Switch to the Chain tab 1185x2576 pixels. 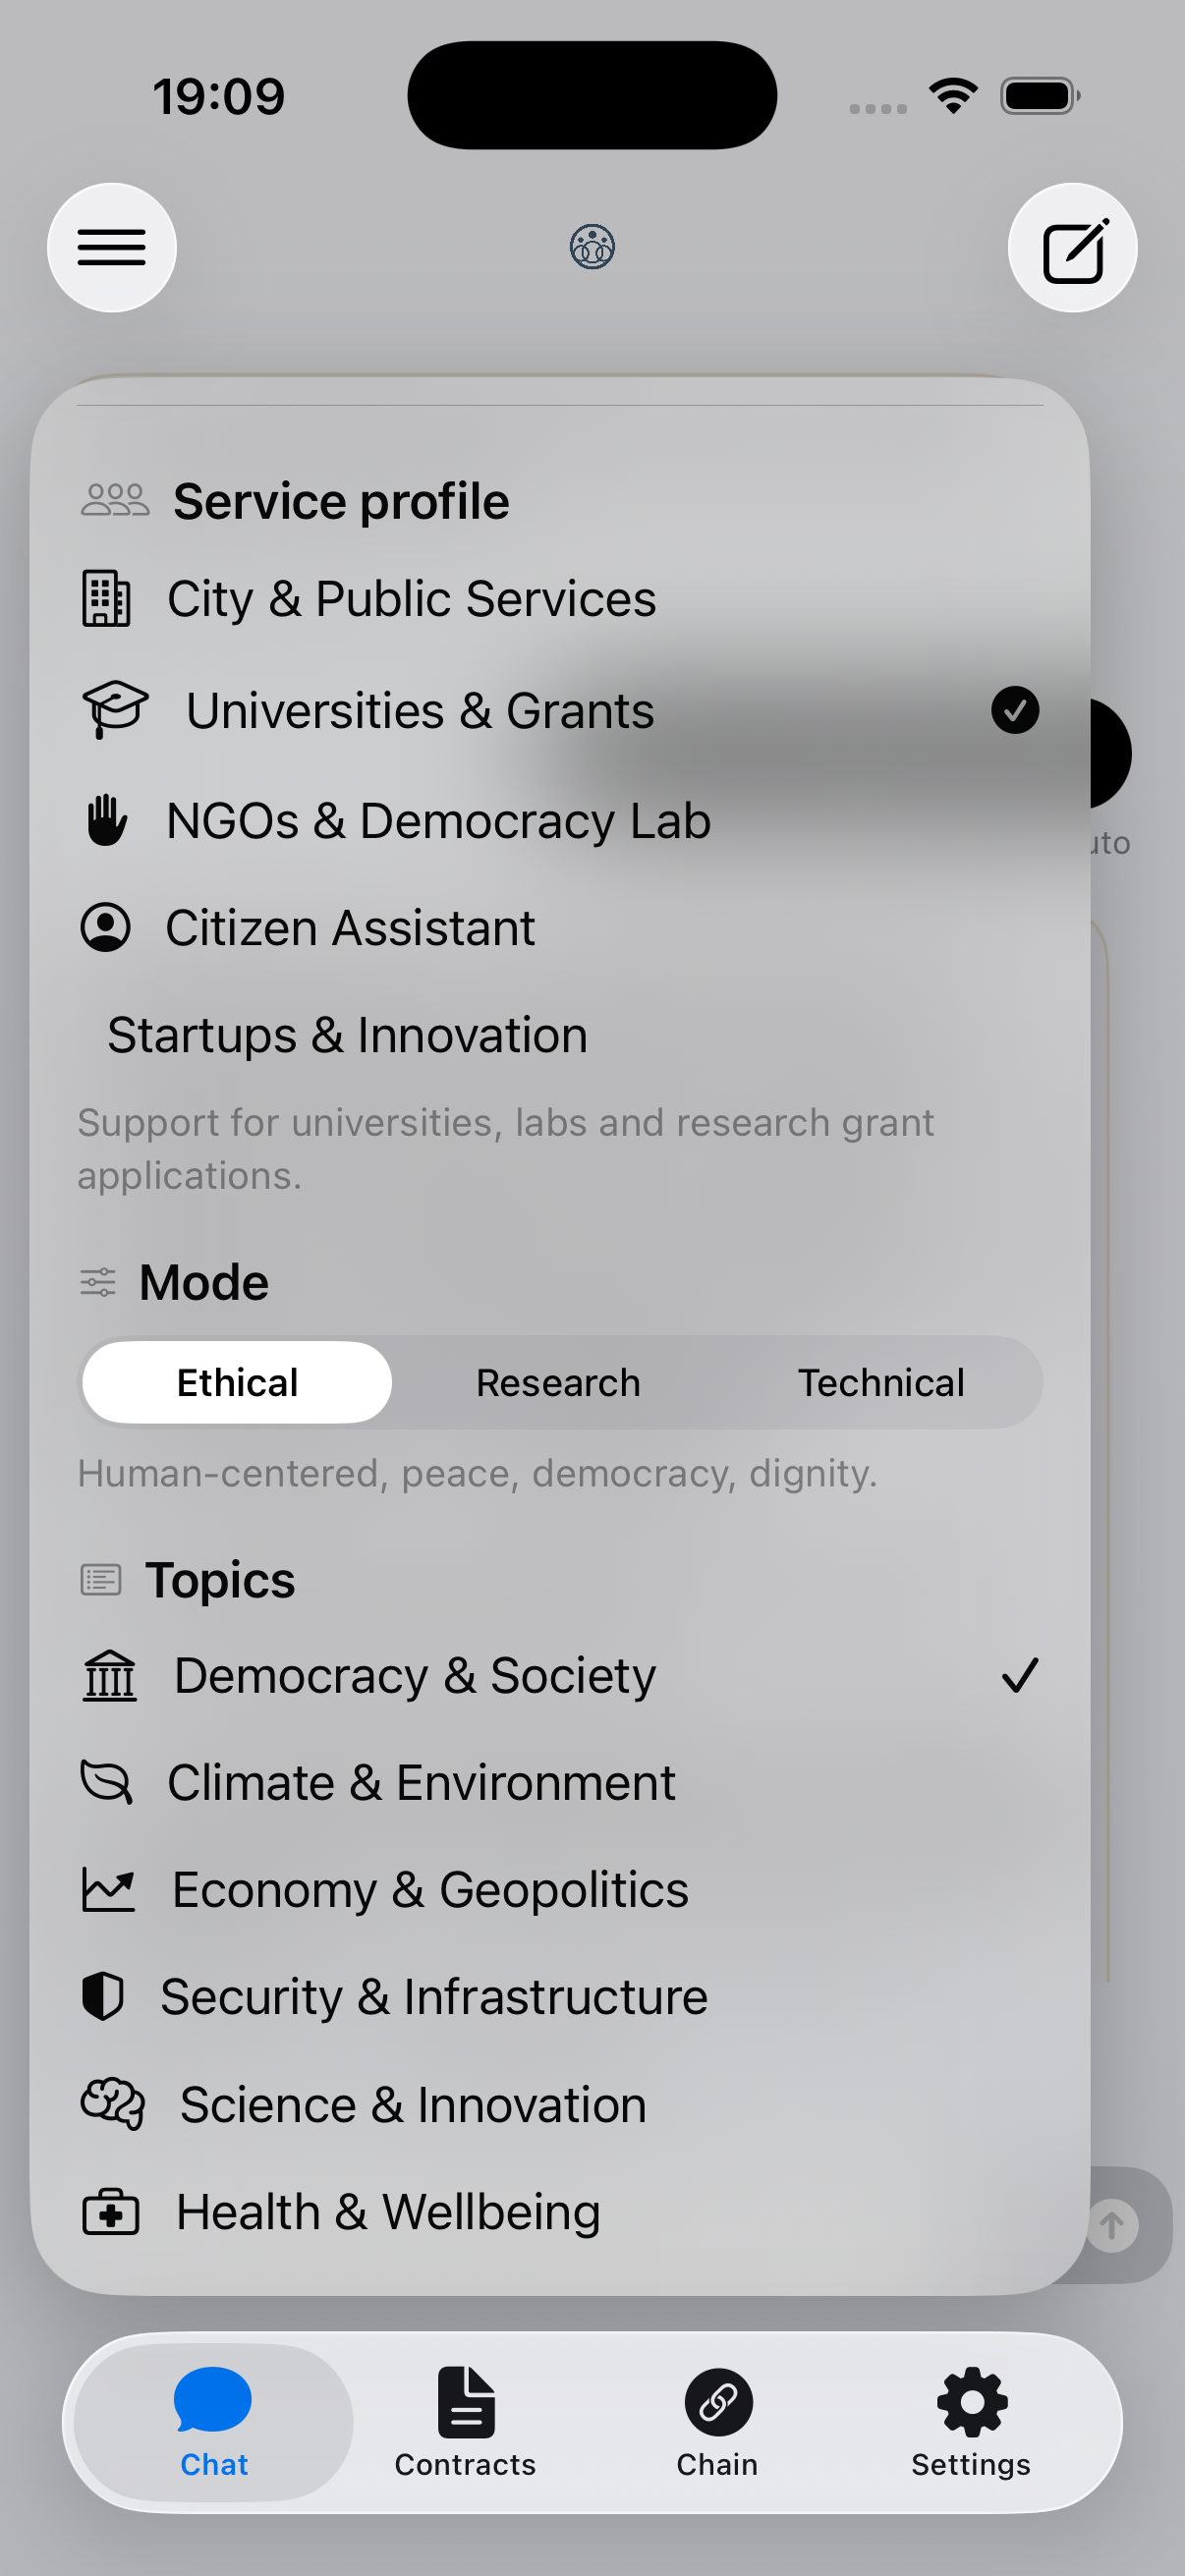point(717,2422)
